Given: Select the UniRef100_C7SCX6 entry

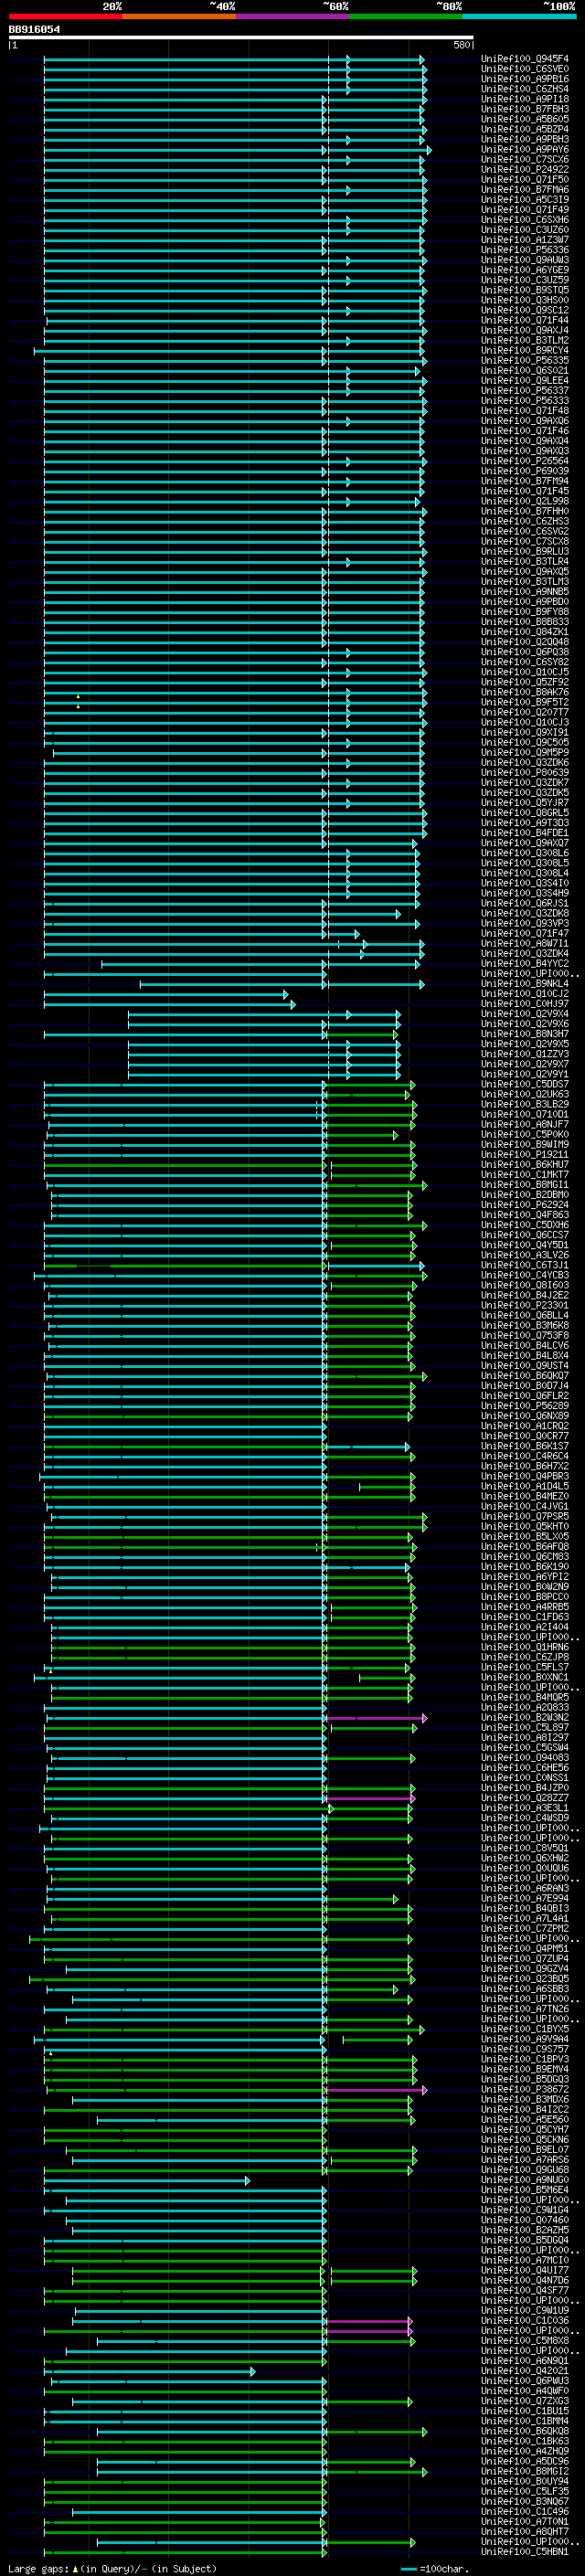Looking at the screenshot, I should (x=525, y=159).
